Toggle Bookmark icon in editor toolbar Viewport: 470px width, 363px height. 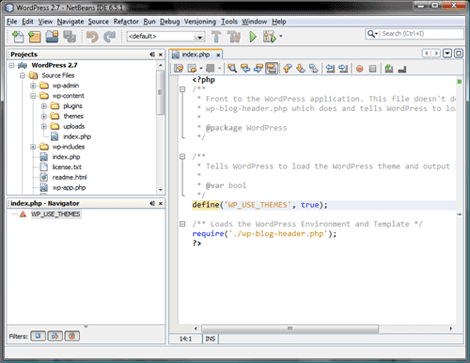coord(313,69)
